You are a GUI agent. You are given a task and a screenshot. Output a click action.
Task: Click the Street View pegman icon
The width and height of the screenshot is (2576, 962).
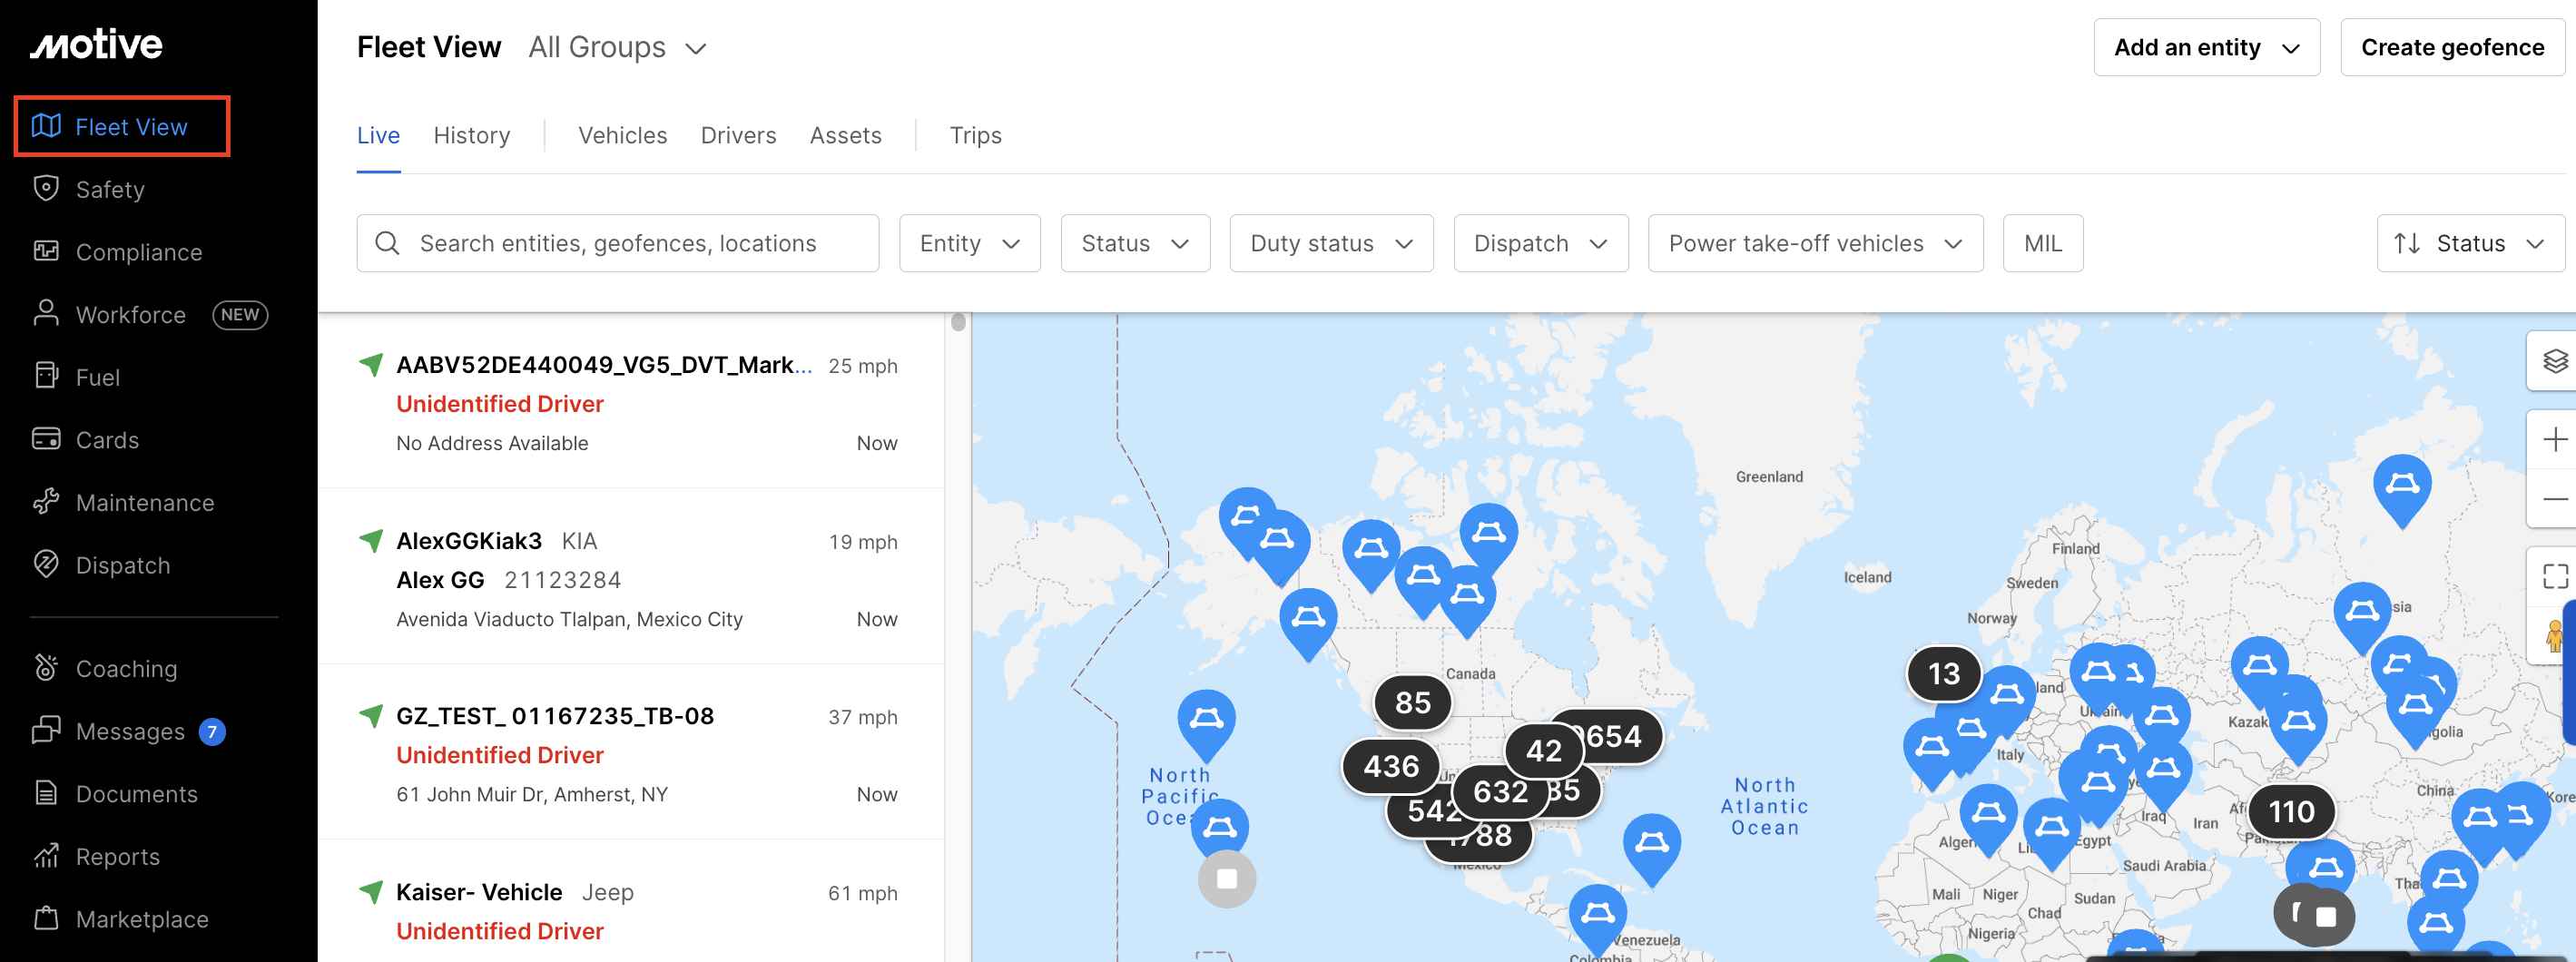(x=2555, y=635)
